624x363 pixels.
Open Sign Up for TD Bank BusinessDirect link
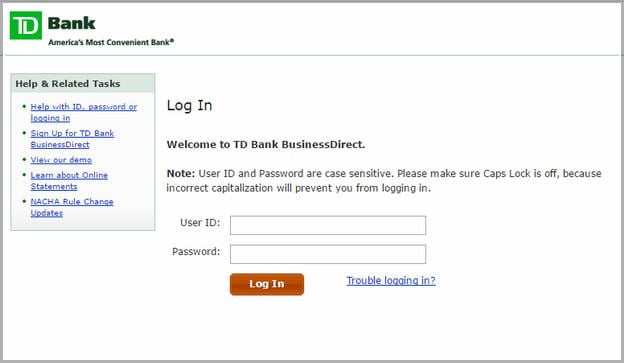(x=72, y=139)
